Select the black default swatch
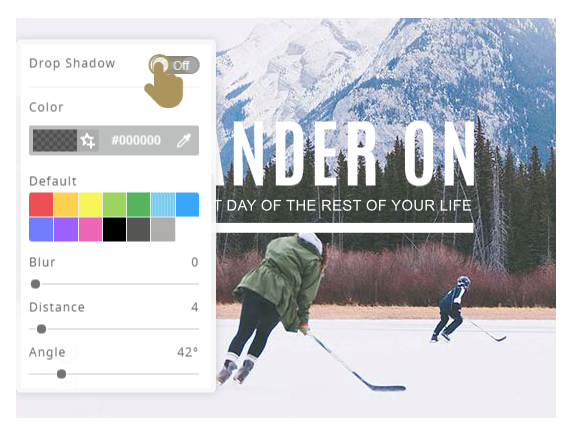This screenshot has width=568, height=432. pyautogui.click(x=114, y=229)
